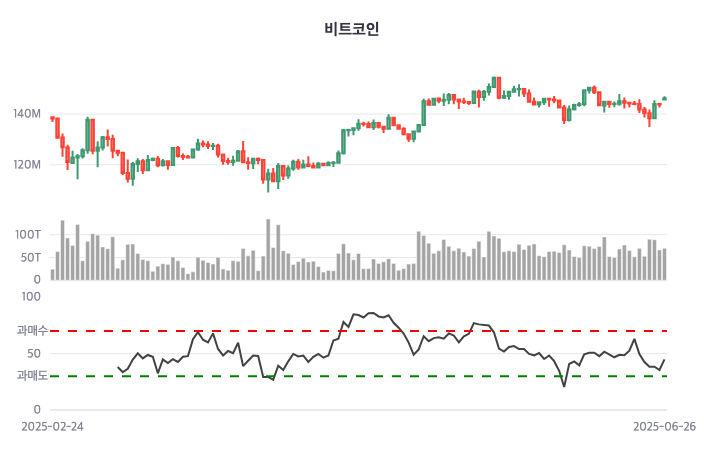
Task: Click the bottom 0 label on RSI axis
Action: coord(36,409)
